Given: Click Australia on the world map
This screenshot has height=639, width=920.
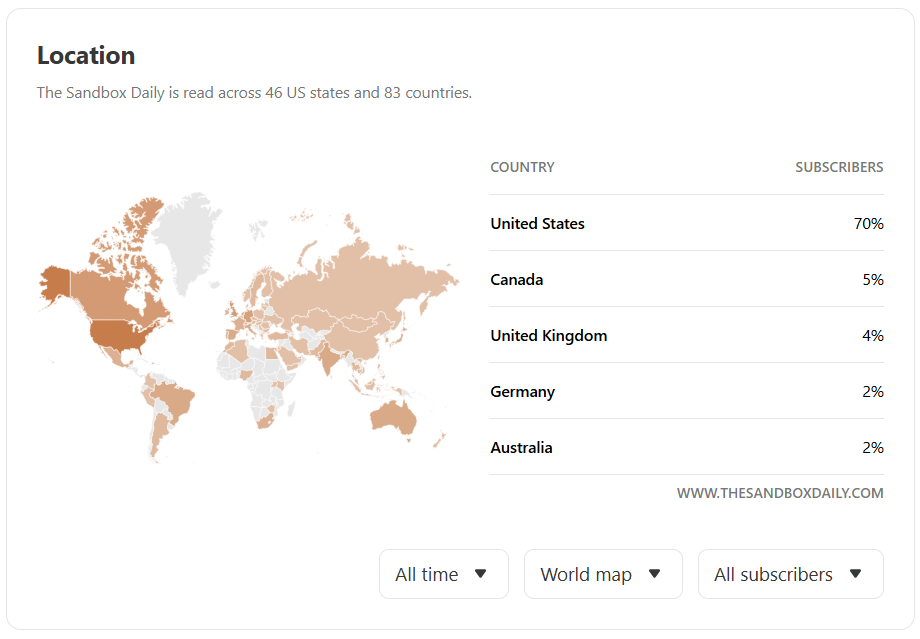Looking at the screenshot, I should click(393, 417).
